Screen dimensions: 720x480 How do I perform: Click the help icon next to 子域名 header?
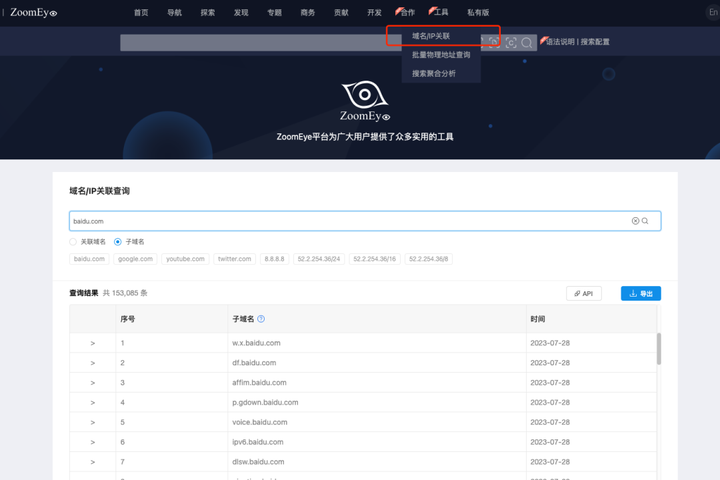pyautogui.click(x=261, y=319)
